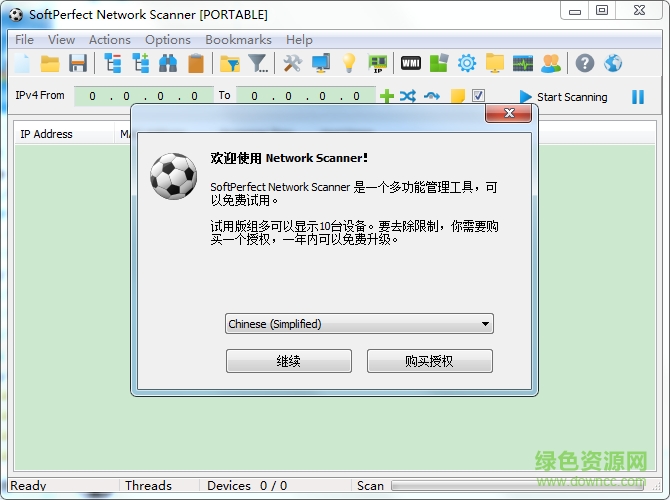This screenshot has height=500, width=670.
Task: Click the 继续 continue button
Action: (289, 361)
